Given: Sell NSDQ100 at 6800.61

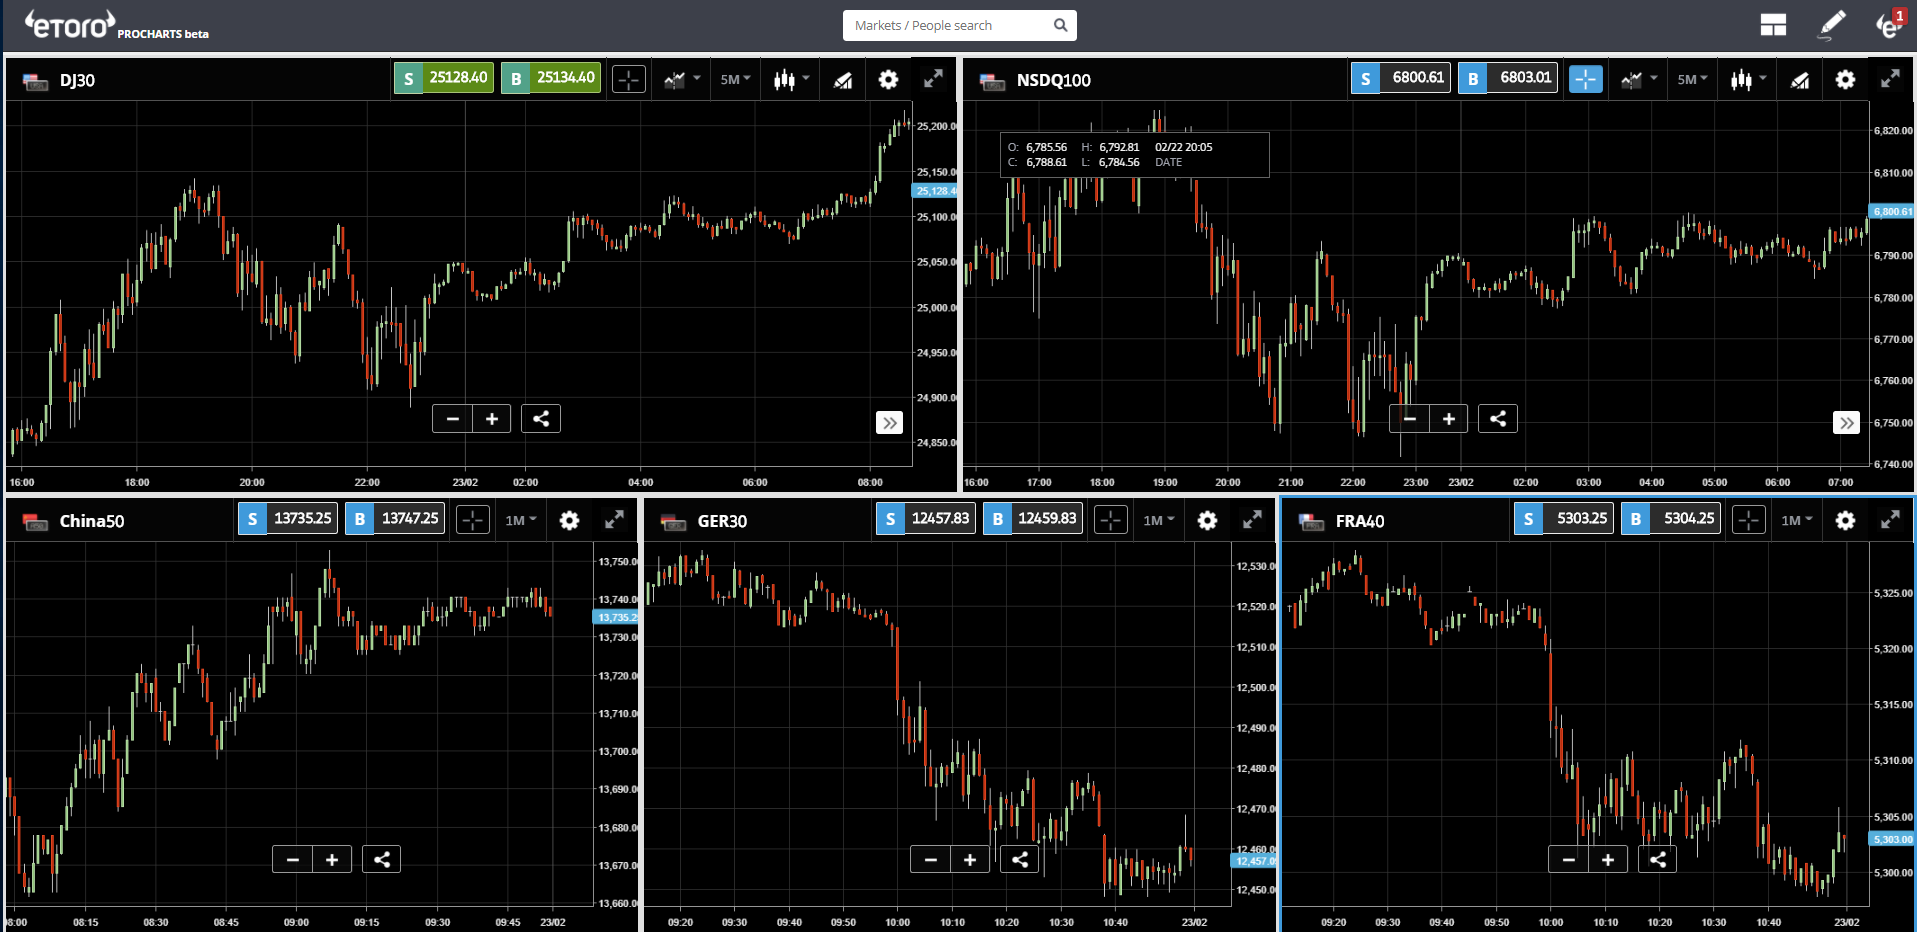Looking at the screenshot, I should click(1401, 78).
